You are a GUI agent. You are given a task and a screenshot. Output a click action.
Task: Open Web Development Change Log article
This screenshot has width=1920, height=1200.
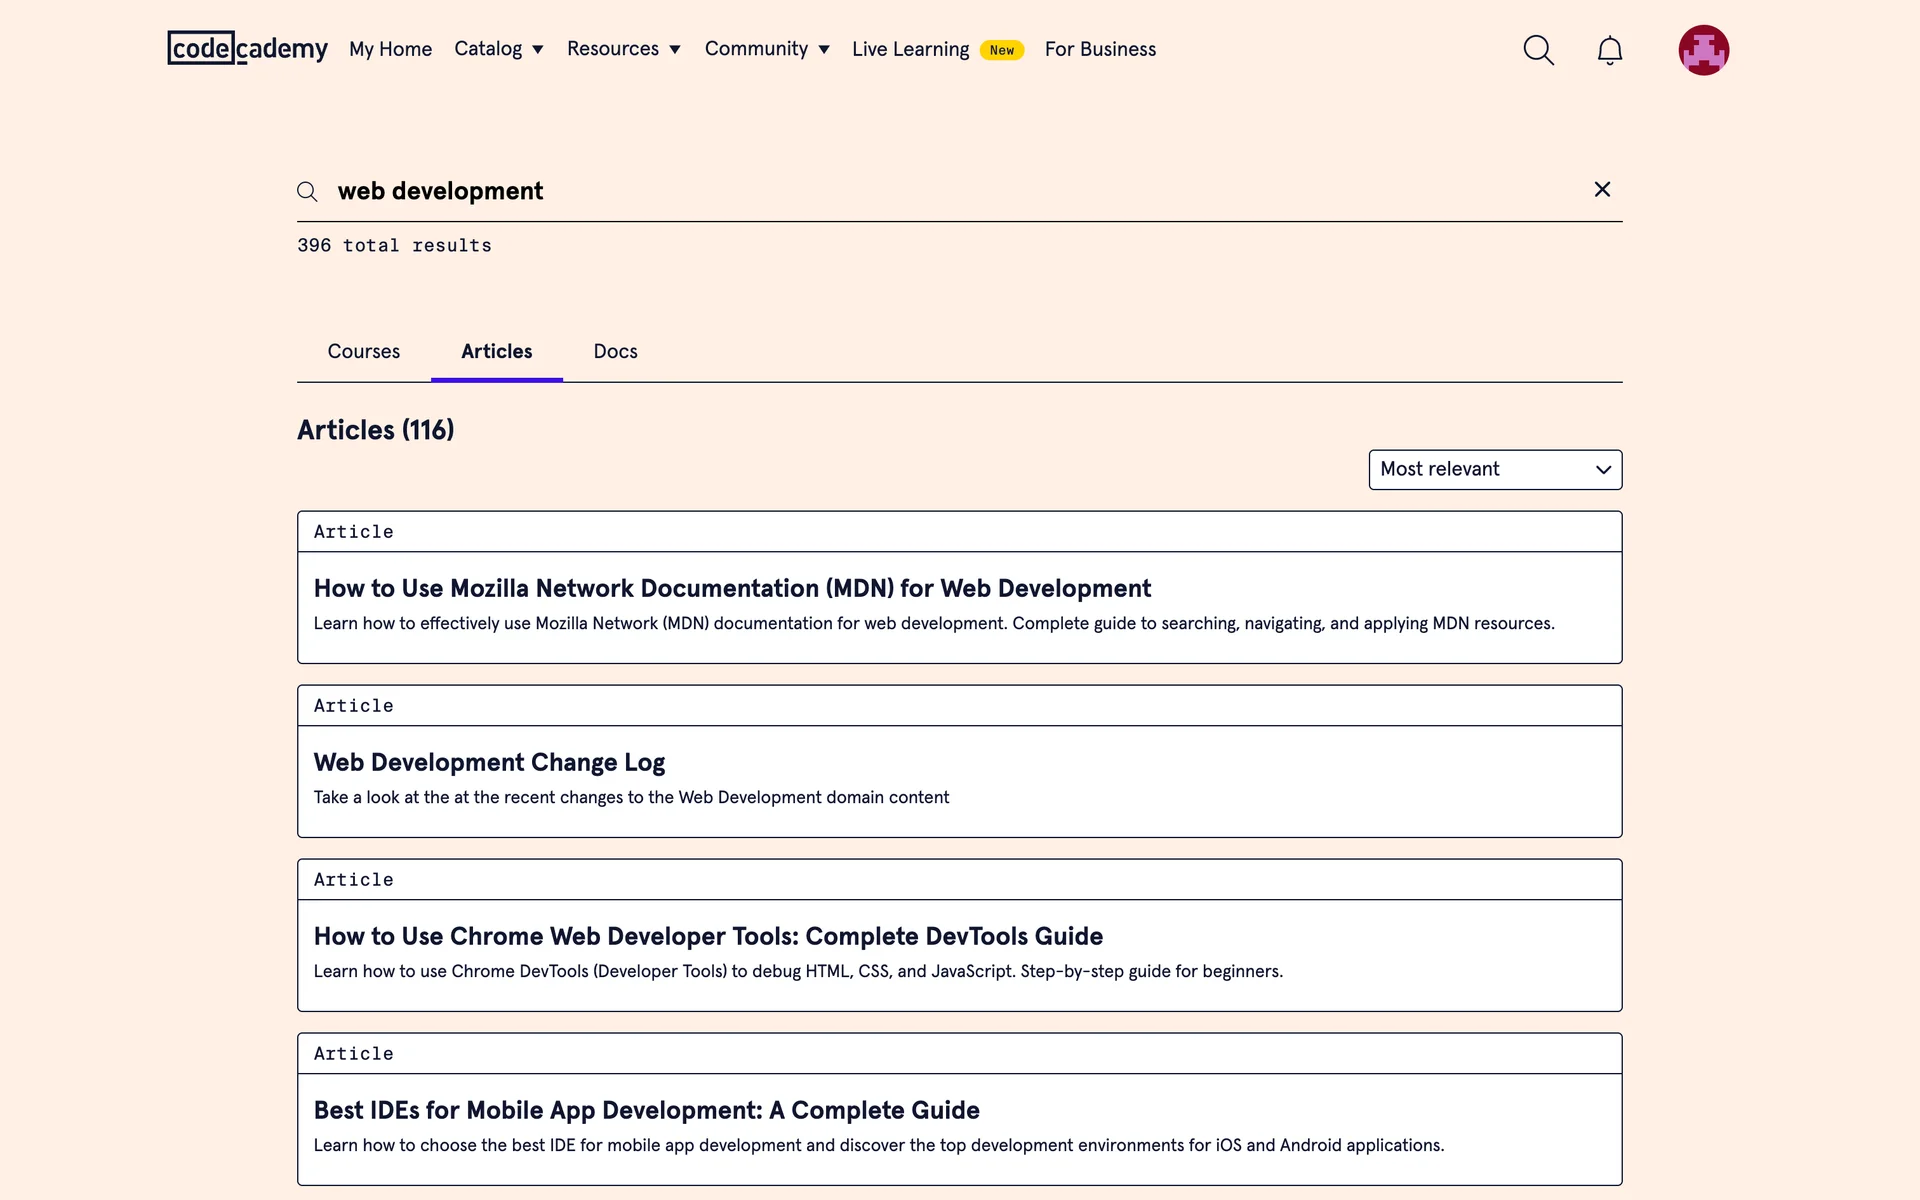(489, 762)
